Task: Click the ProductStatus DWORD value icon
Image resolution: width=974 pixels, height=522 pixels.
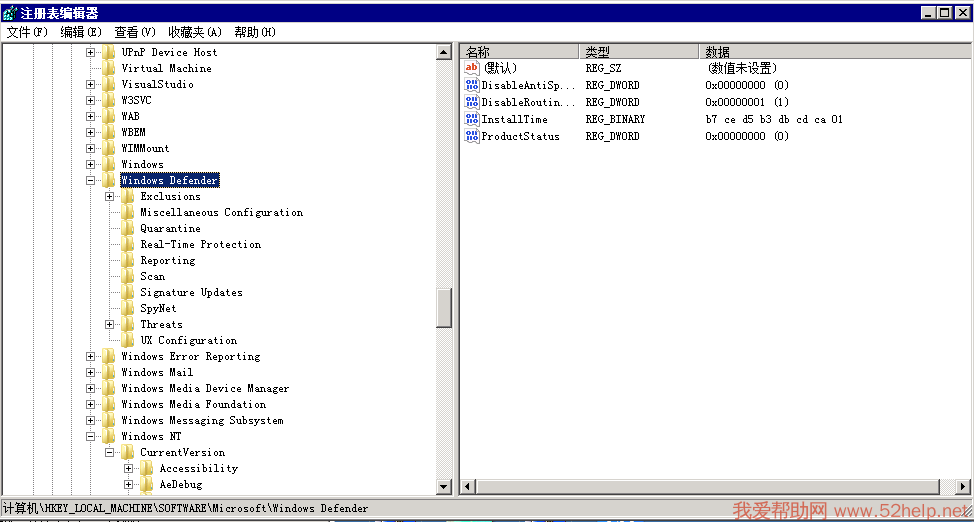Action: (472, 136)
